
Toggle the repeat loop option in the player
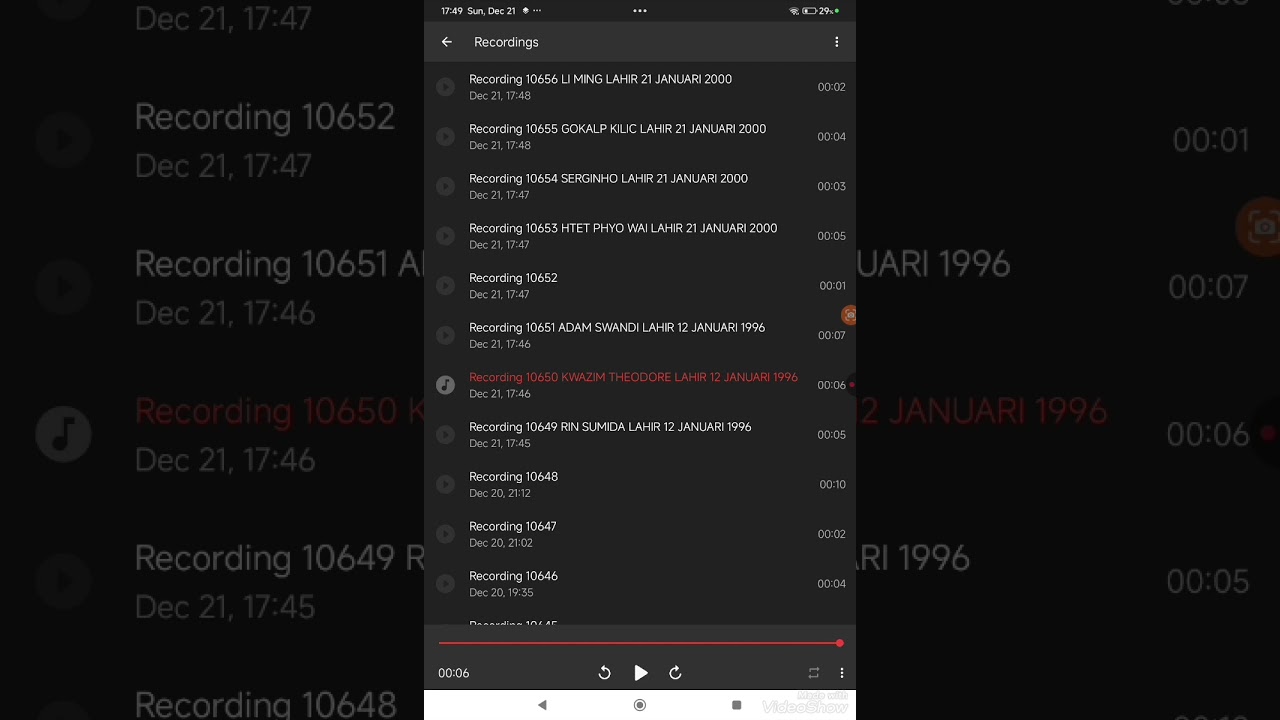pos(814,673)
